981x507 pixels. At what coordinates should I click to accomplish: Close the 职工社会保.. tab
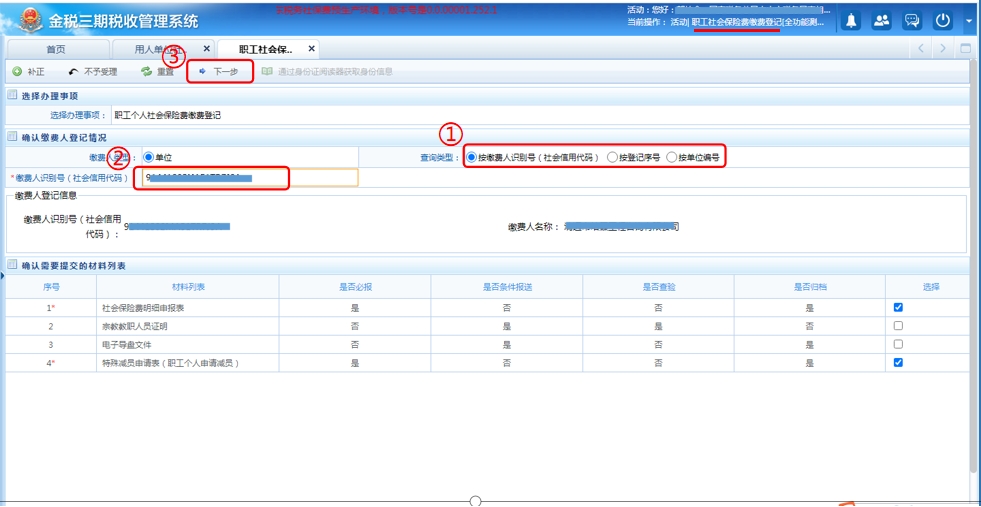coord(311,49)
